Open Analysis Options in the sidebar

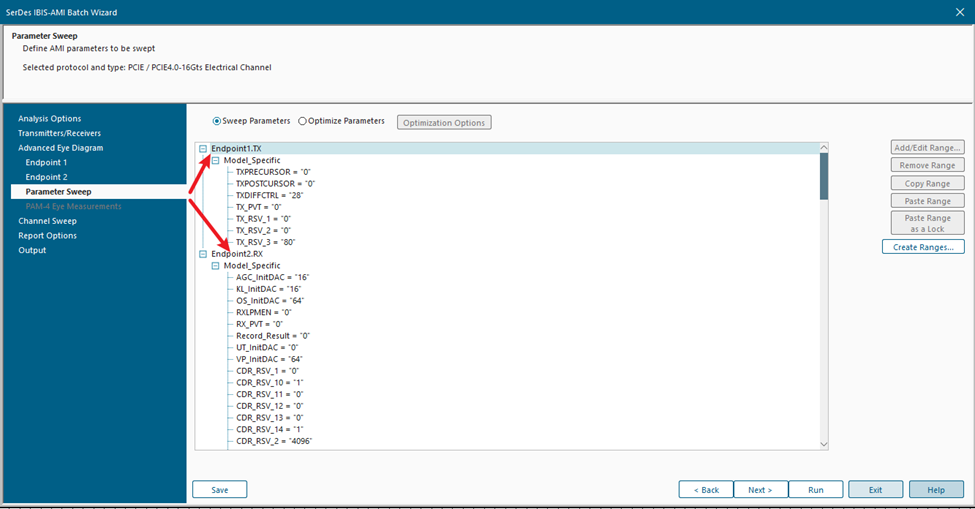(49, 119)
